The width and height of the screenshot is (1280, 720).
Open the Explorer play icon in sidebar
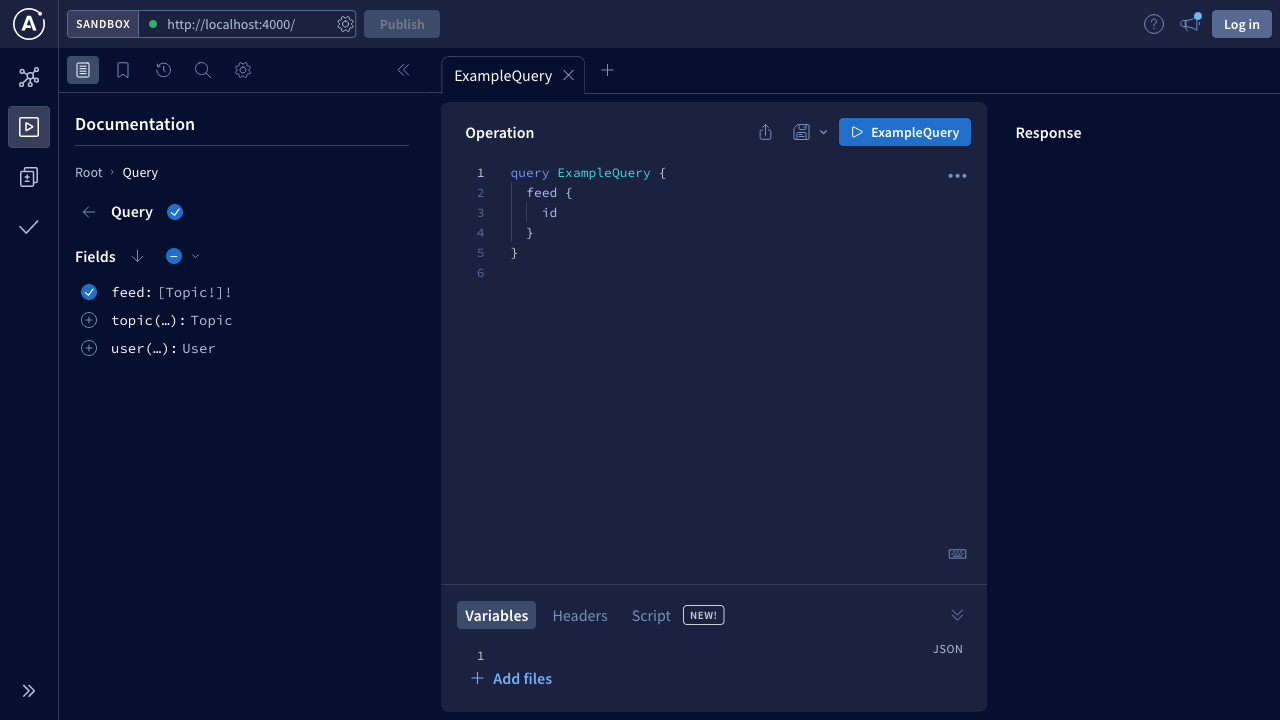tap(29, 127)
